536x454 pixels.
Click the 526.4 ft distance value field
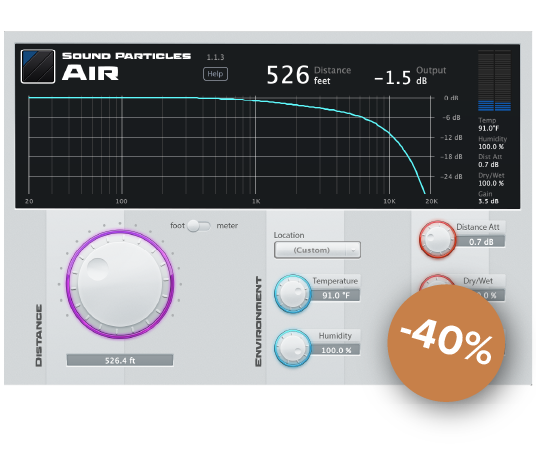pos(120,360)
